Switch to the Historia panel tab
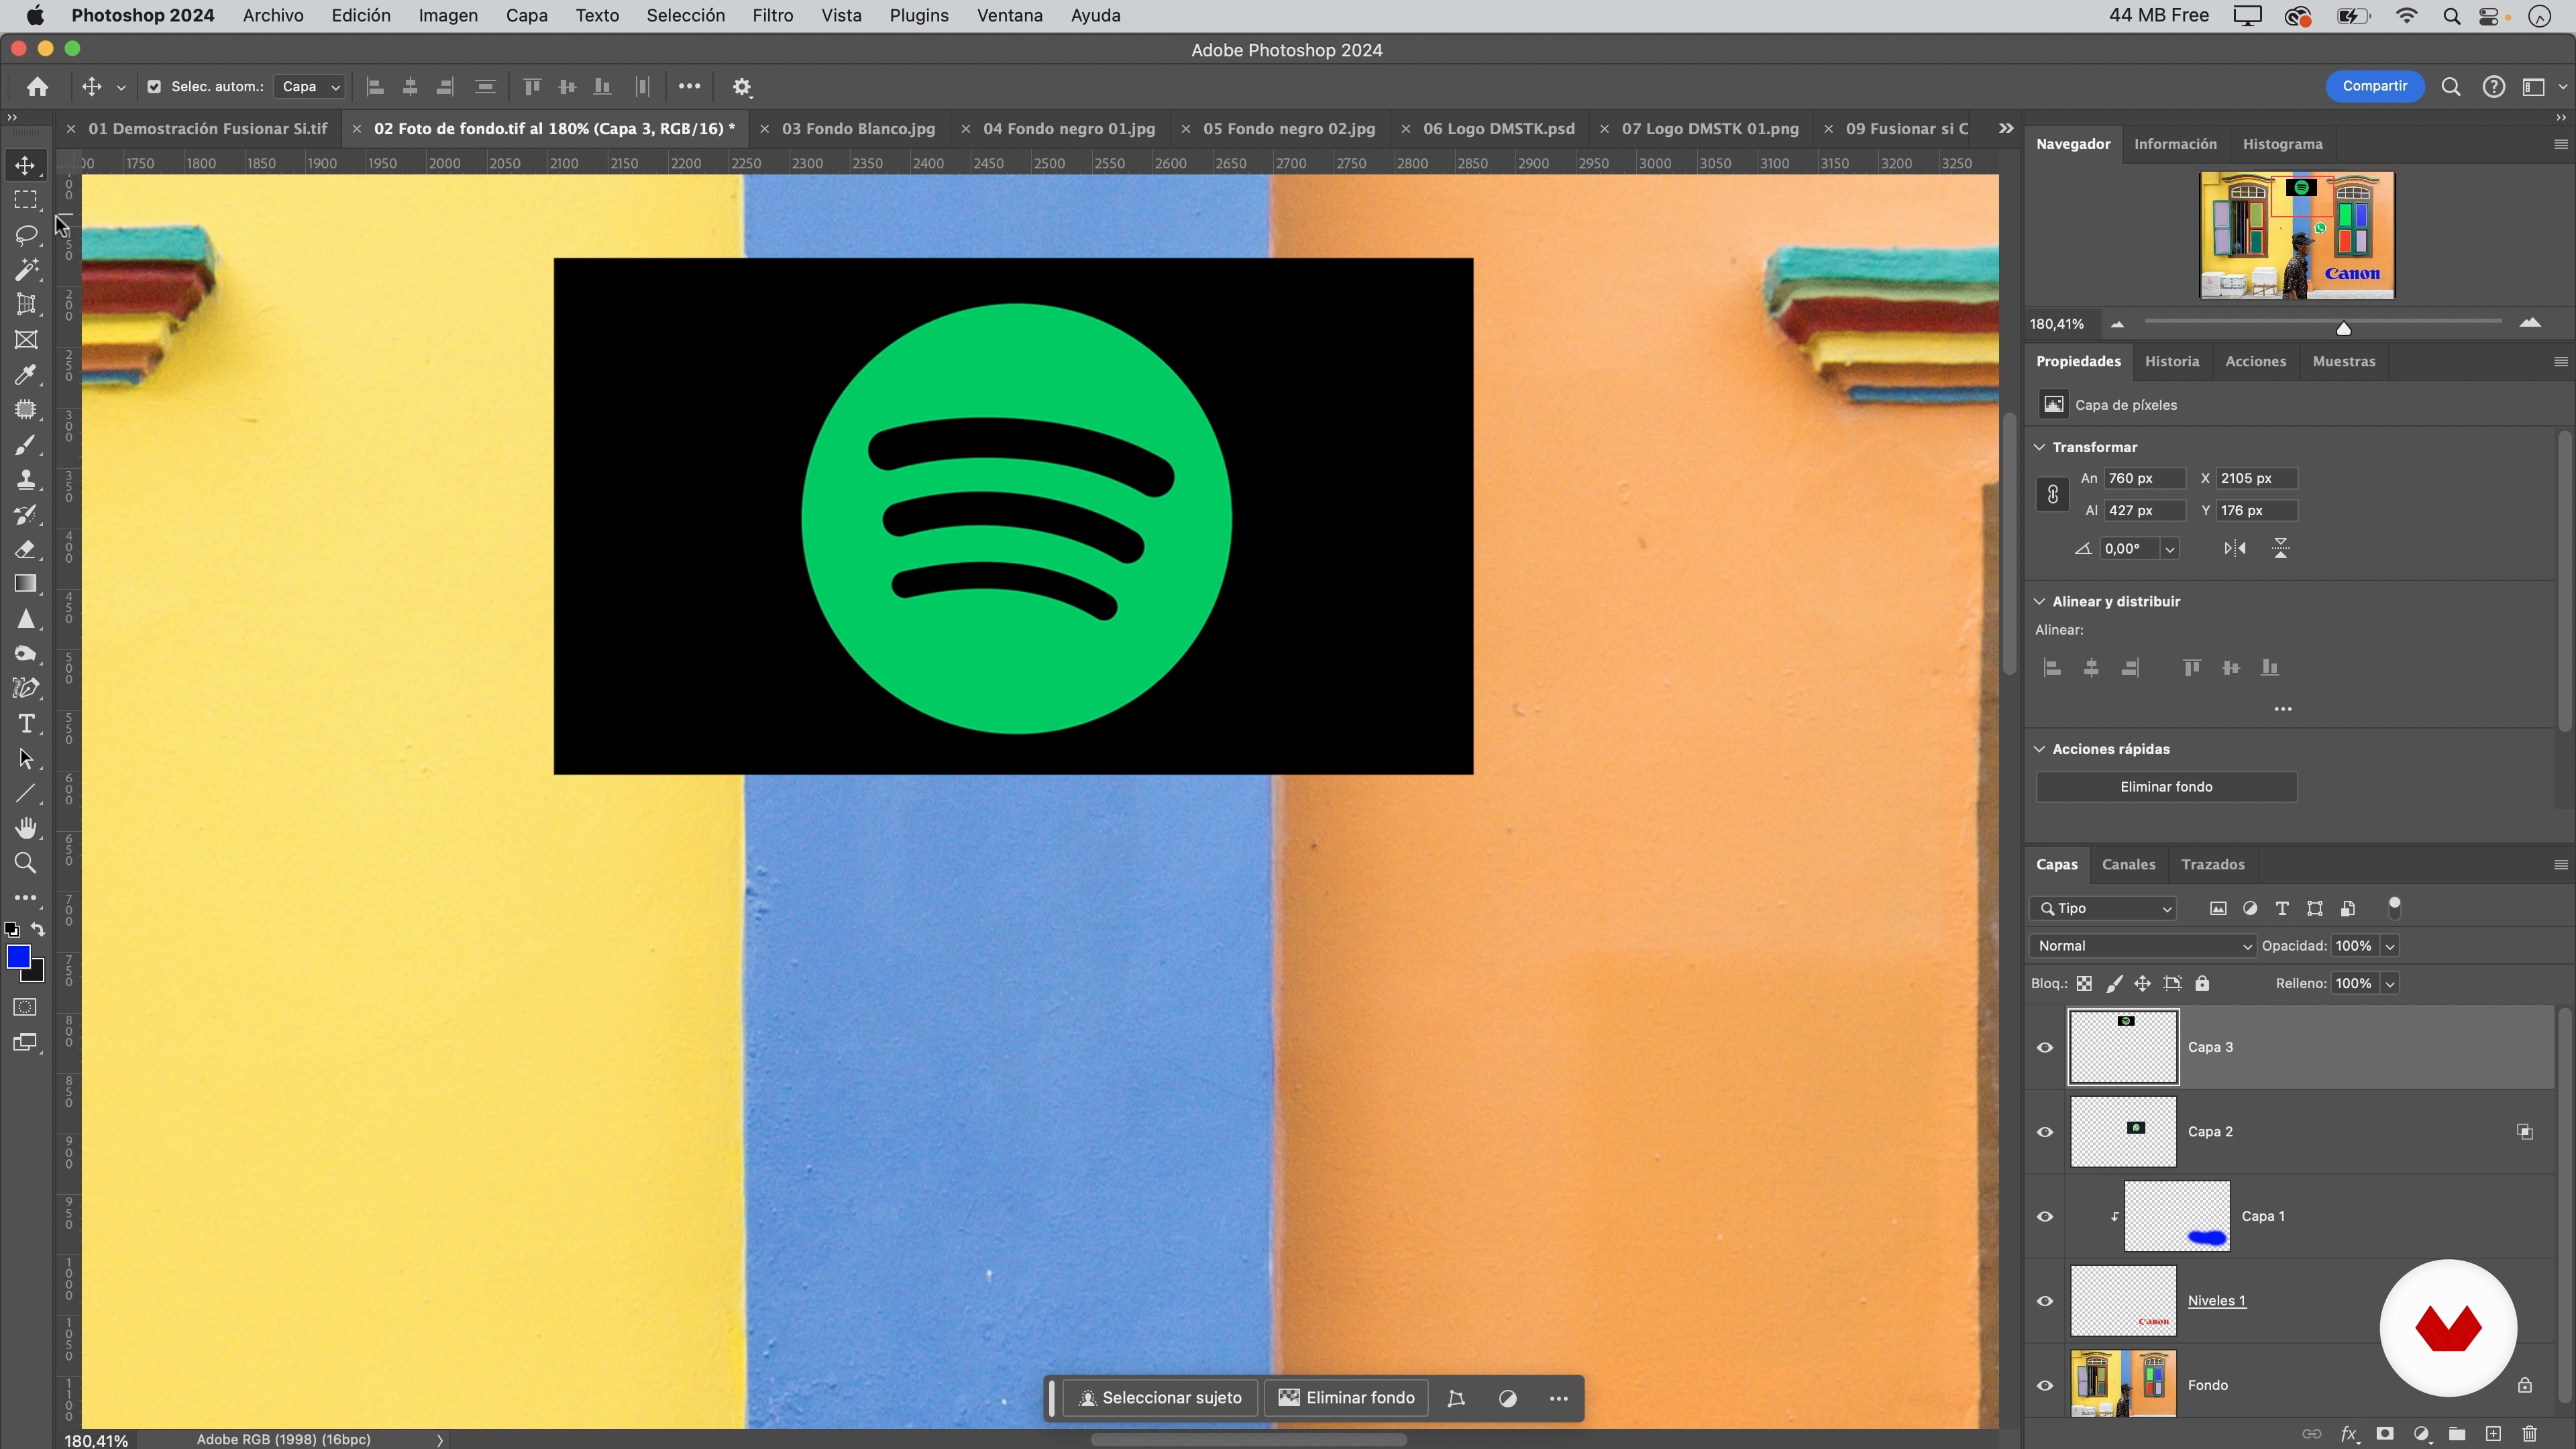 (x=2172, y=361)
